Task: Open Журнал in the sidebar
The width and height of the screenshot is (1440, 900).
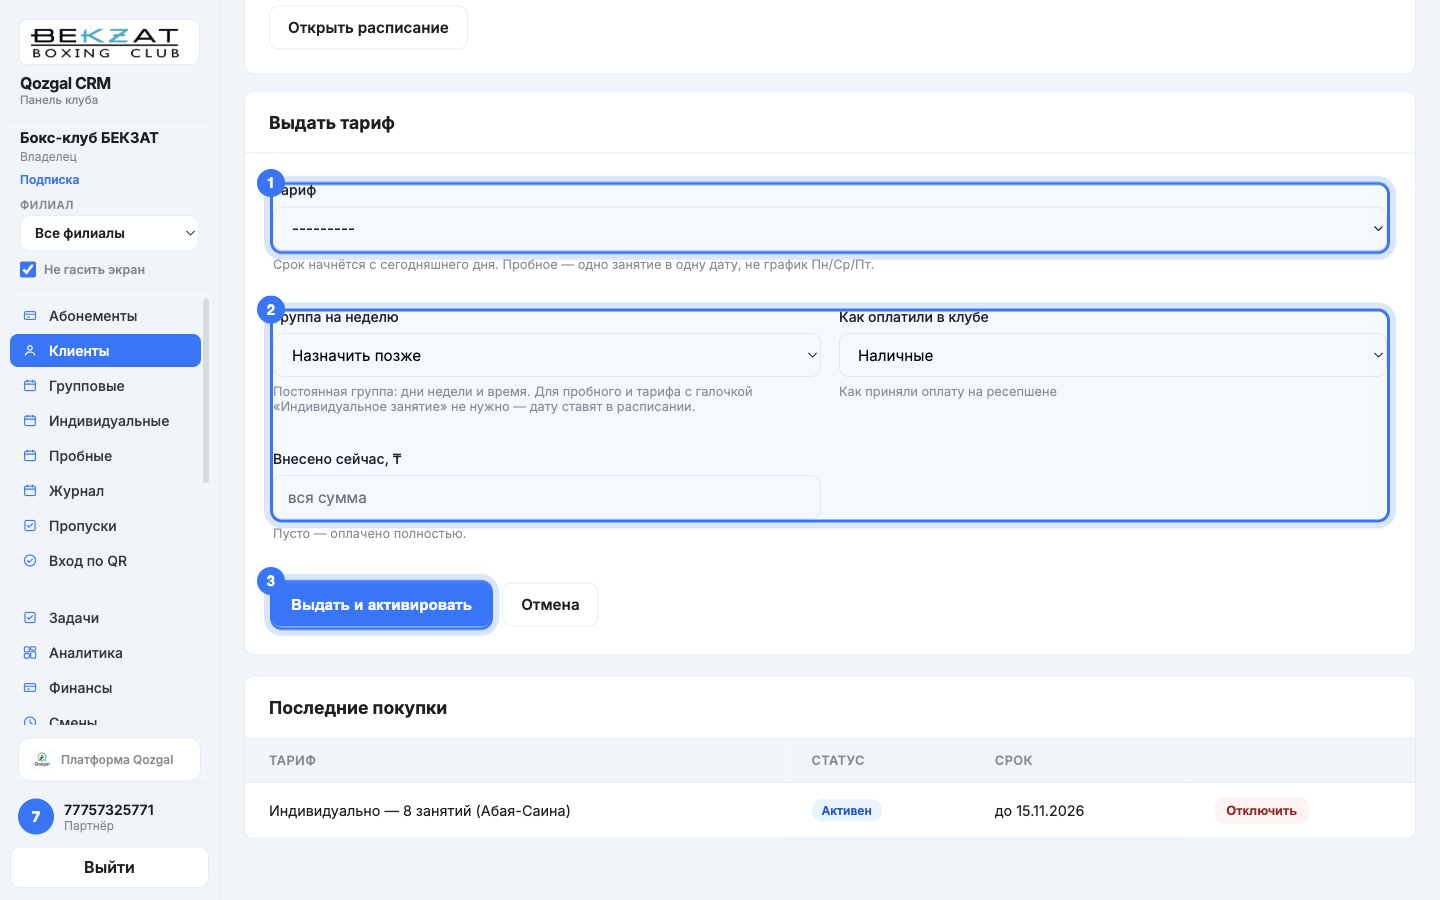Action: 105,491
